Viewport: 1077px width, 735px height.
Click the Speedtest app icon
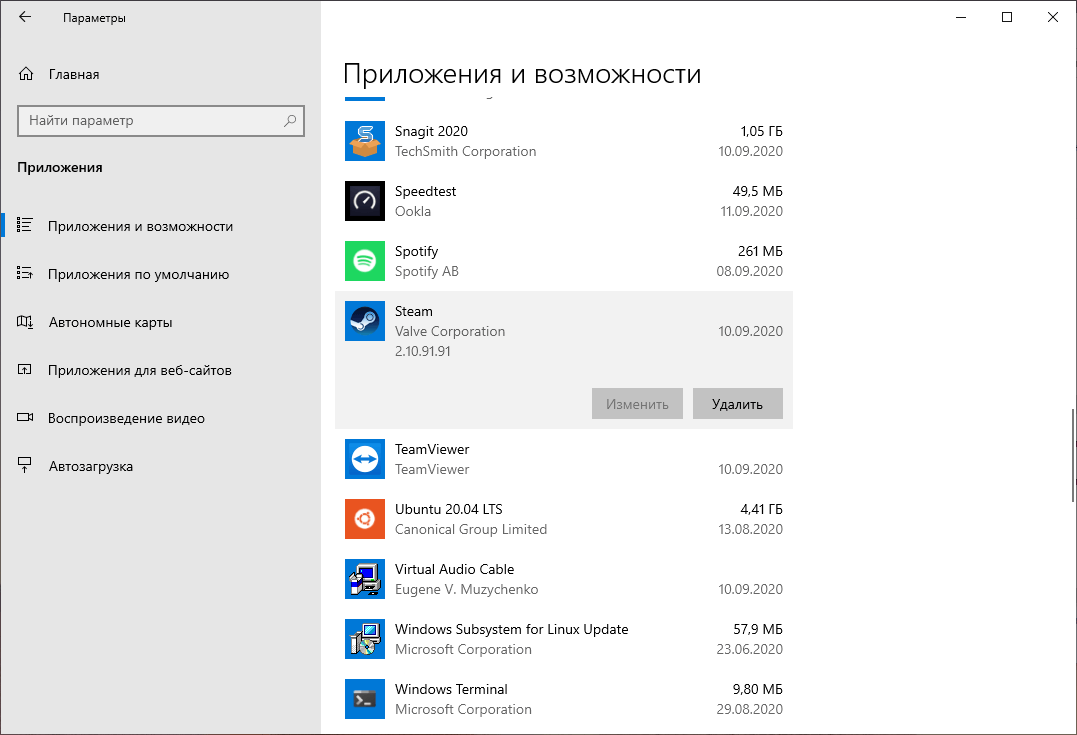[365, 201]
